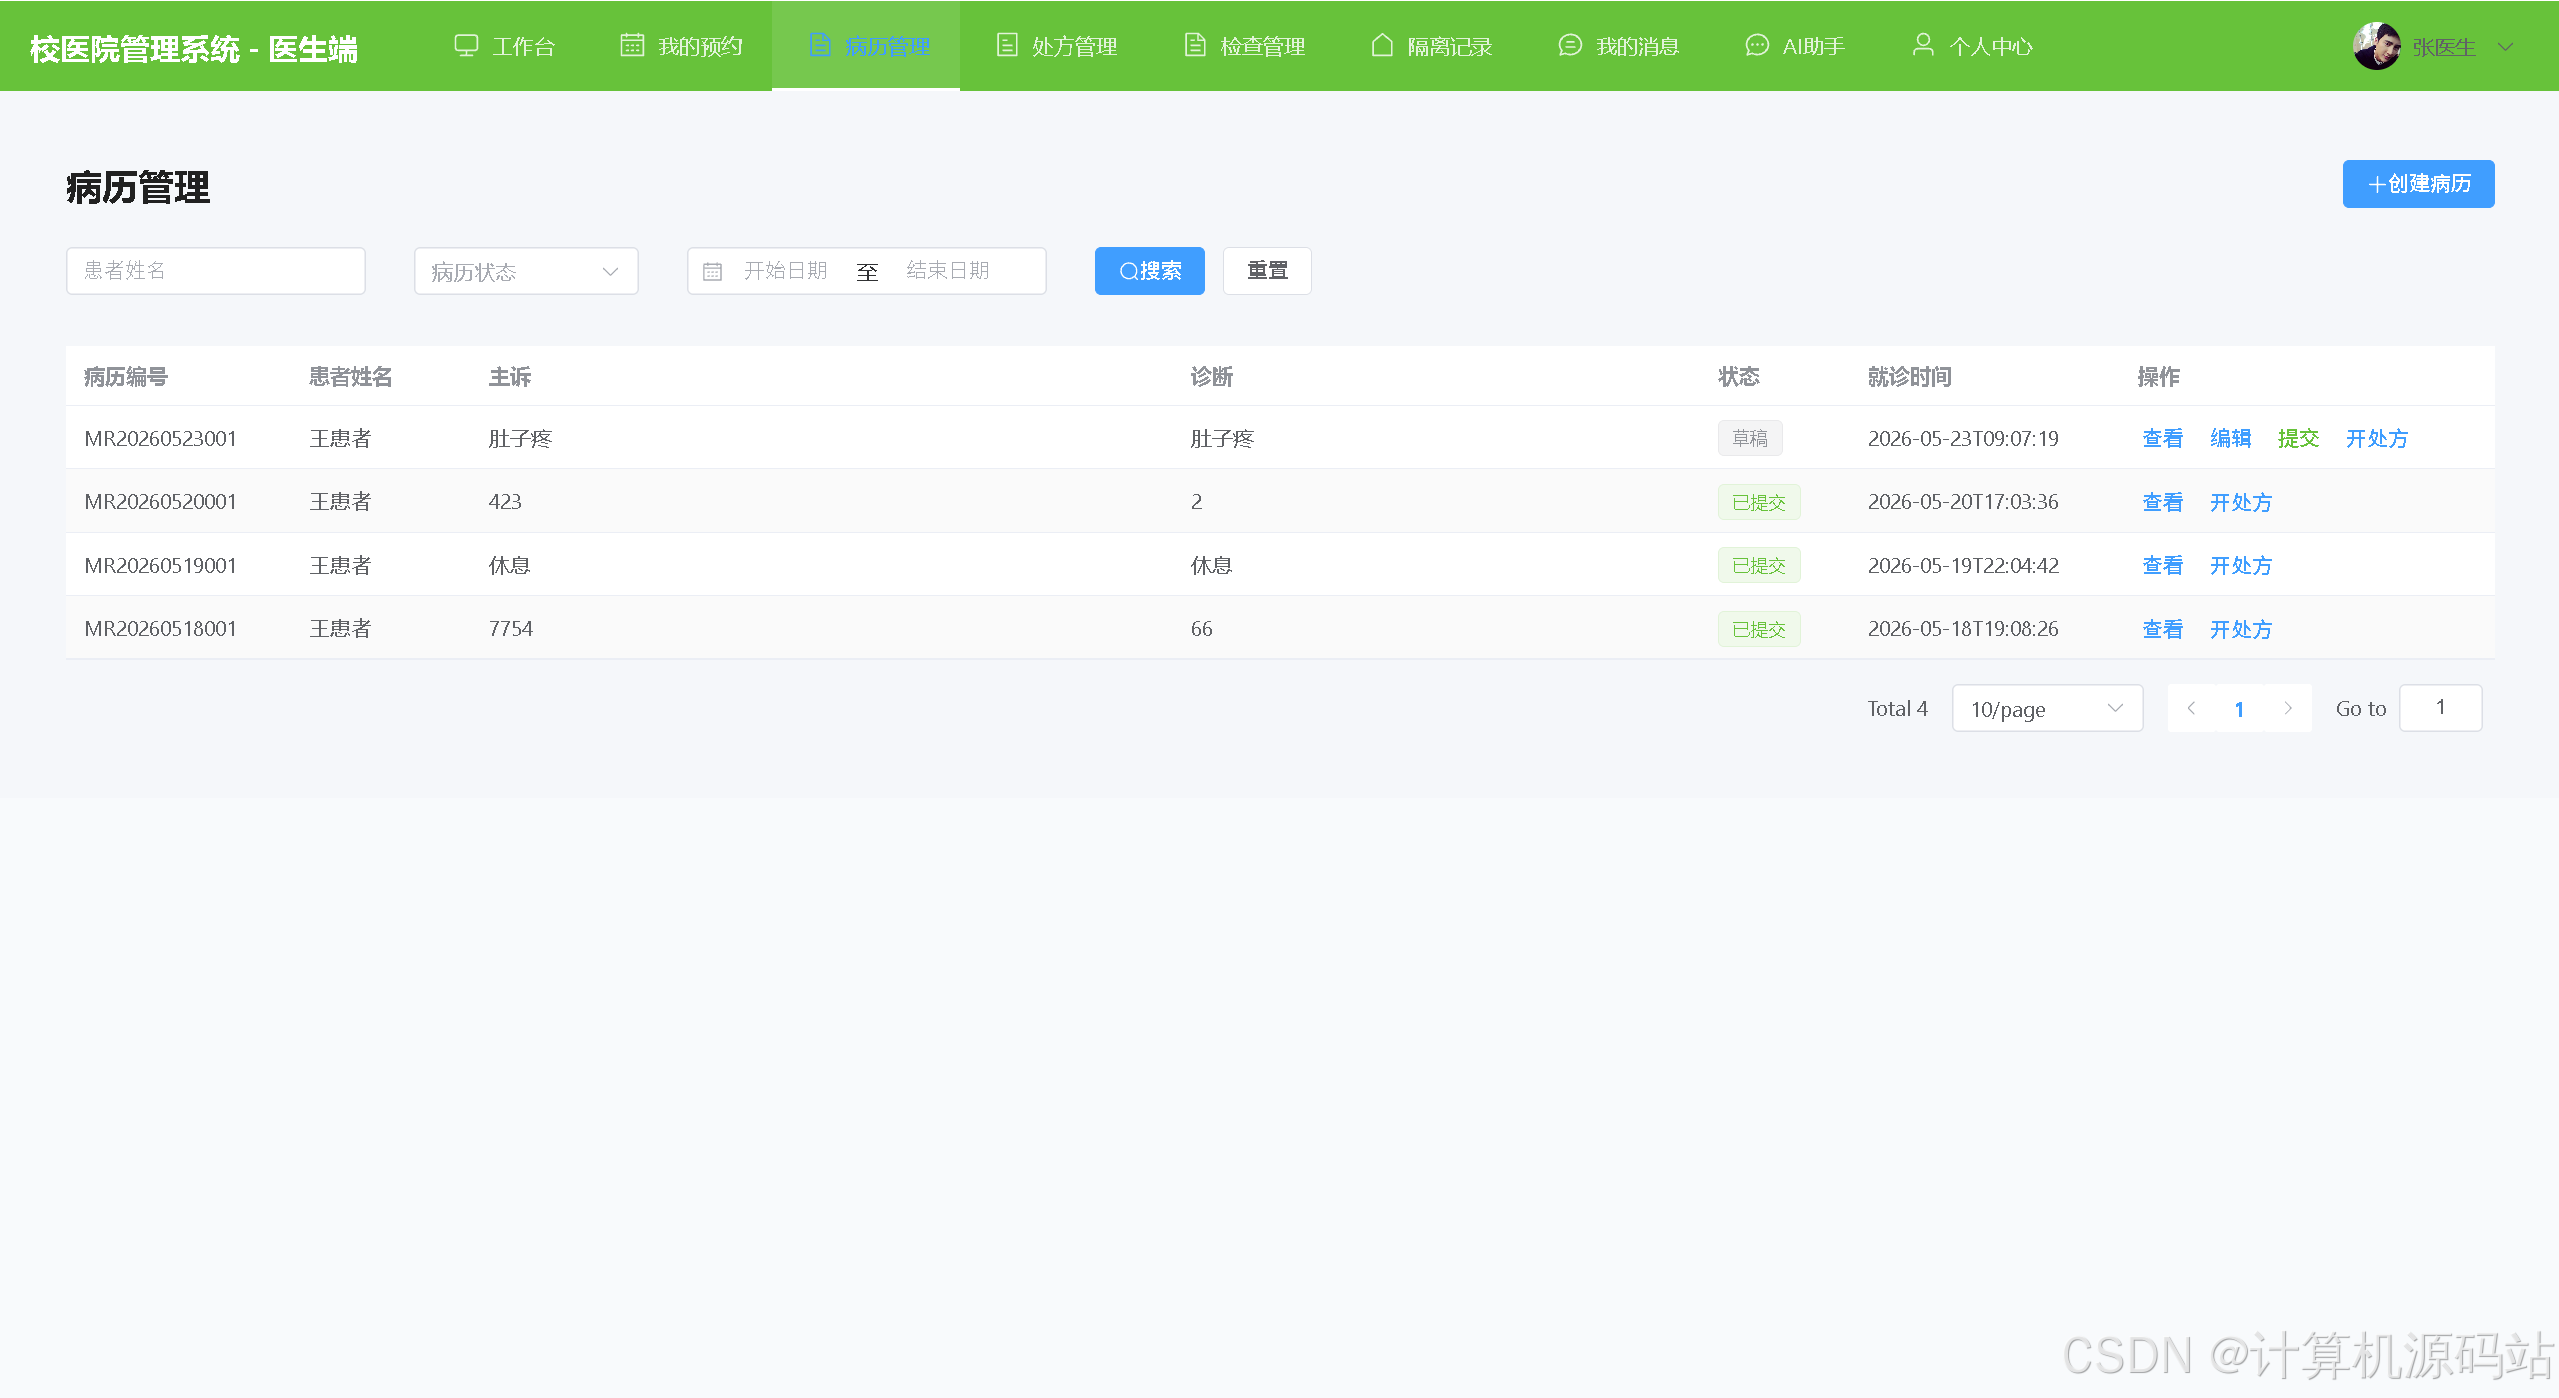Image resolution: width=2559 pixels, height=1398 pixels.
Task: Expand the 张医生 user dropdown arrow
Action: pos(2505,47)
